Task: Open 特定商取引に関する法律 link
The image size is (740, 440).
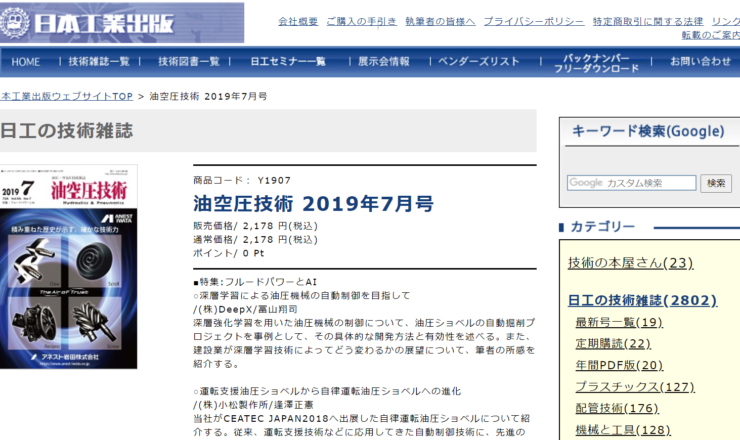Action: [648, 21]
